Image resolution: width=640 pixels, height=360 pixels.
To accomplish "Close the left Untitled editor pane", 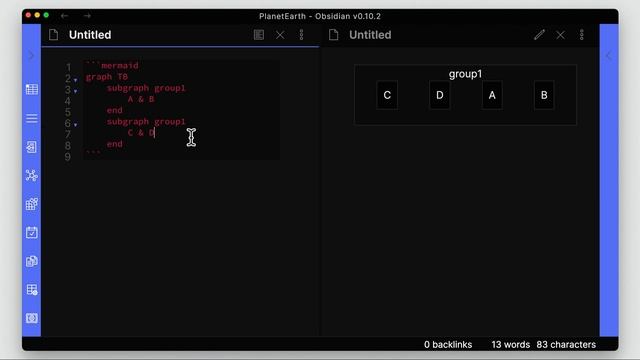I will pos(280,35).
